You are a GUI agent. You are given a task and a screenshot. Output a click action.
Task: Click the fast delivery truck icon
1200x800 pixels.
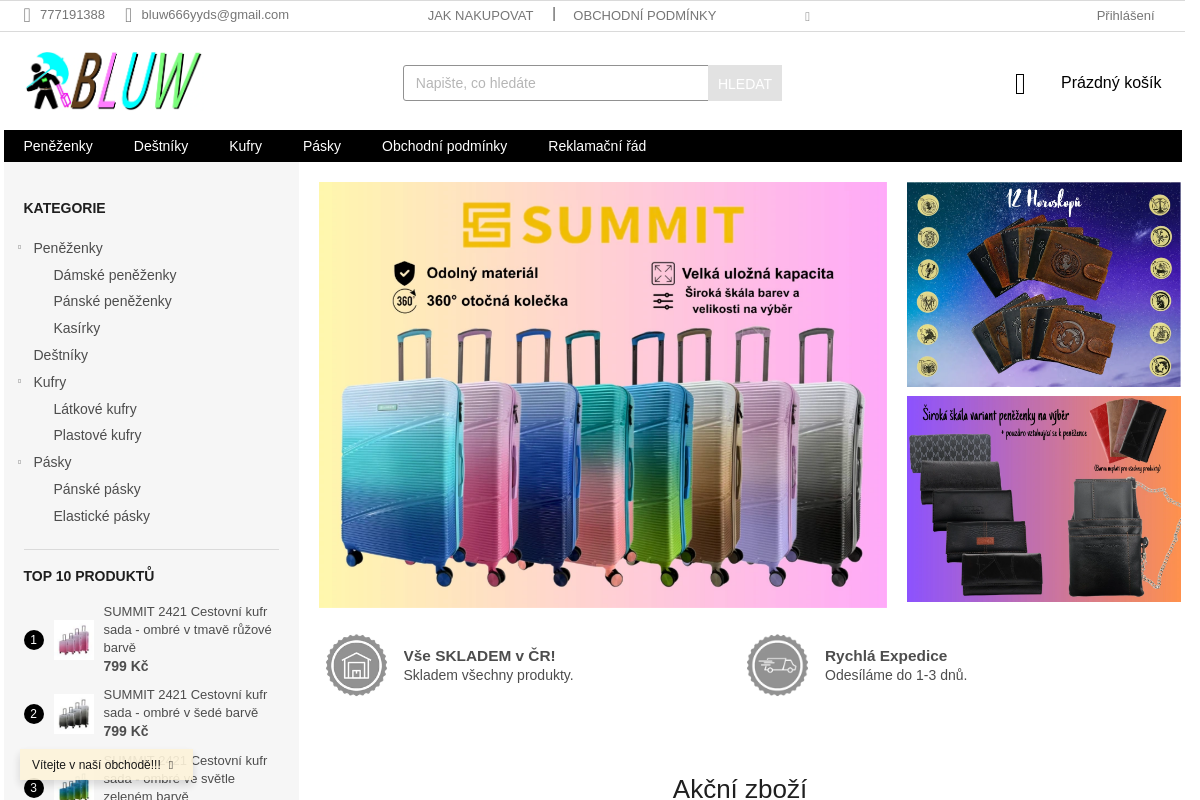coord(777,665)
